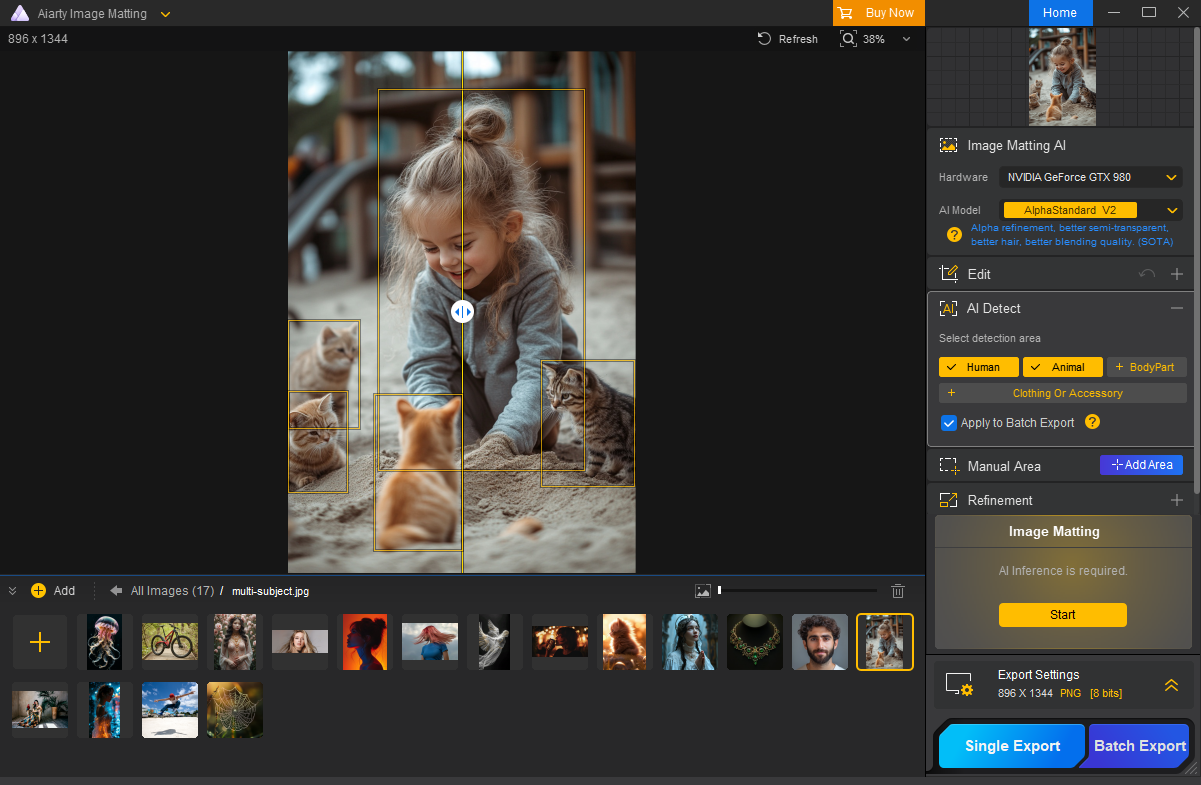Toggle the Animal detection area option
Screen dimensions: 1201x785
tap(1062, 367)
